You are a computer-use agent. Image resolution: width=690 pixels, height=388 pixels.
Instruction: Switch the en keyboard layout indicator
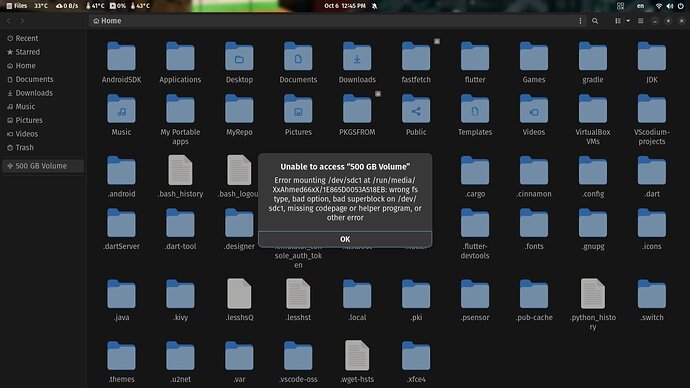click(x=640, y=6)
